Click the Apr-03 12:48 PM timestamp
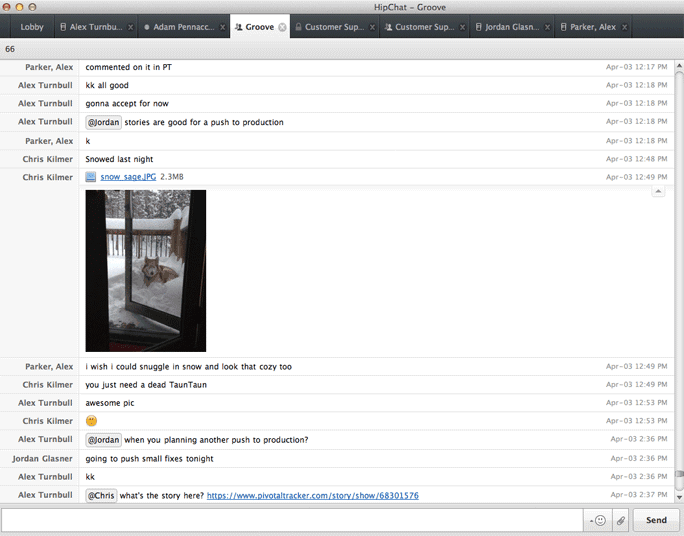Viewport: 684px width, 536px height. coord(636,159)
